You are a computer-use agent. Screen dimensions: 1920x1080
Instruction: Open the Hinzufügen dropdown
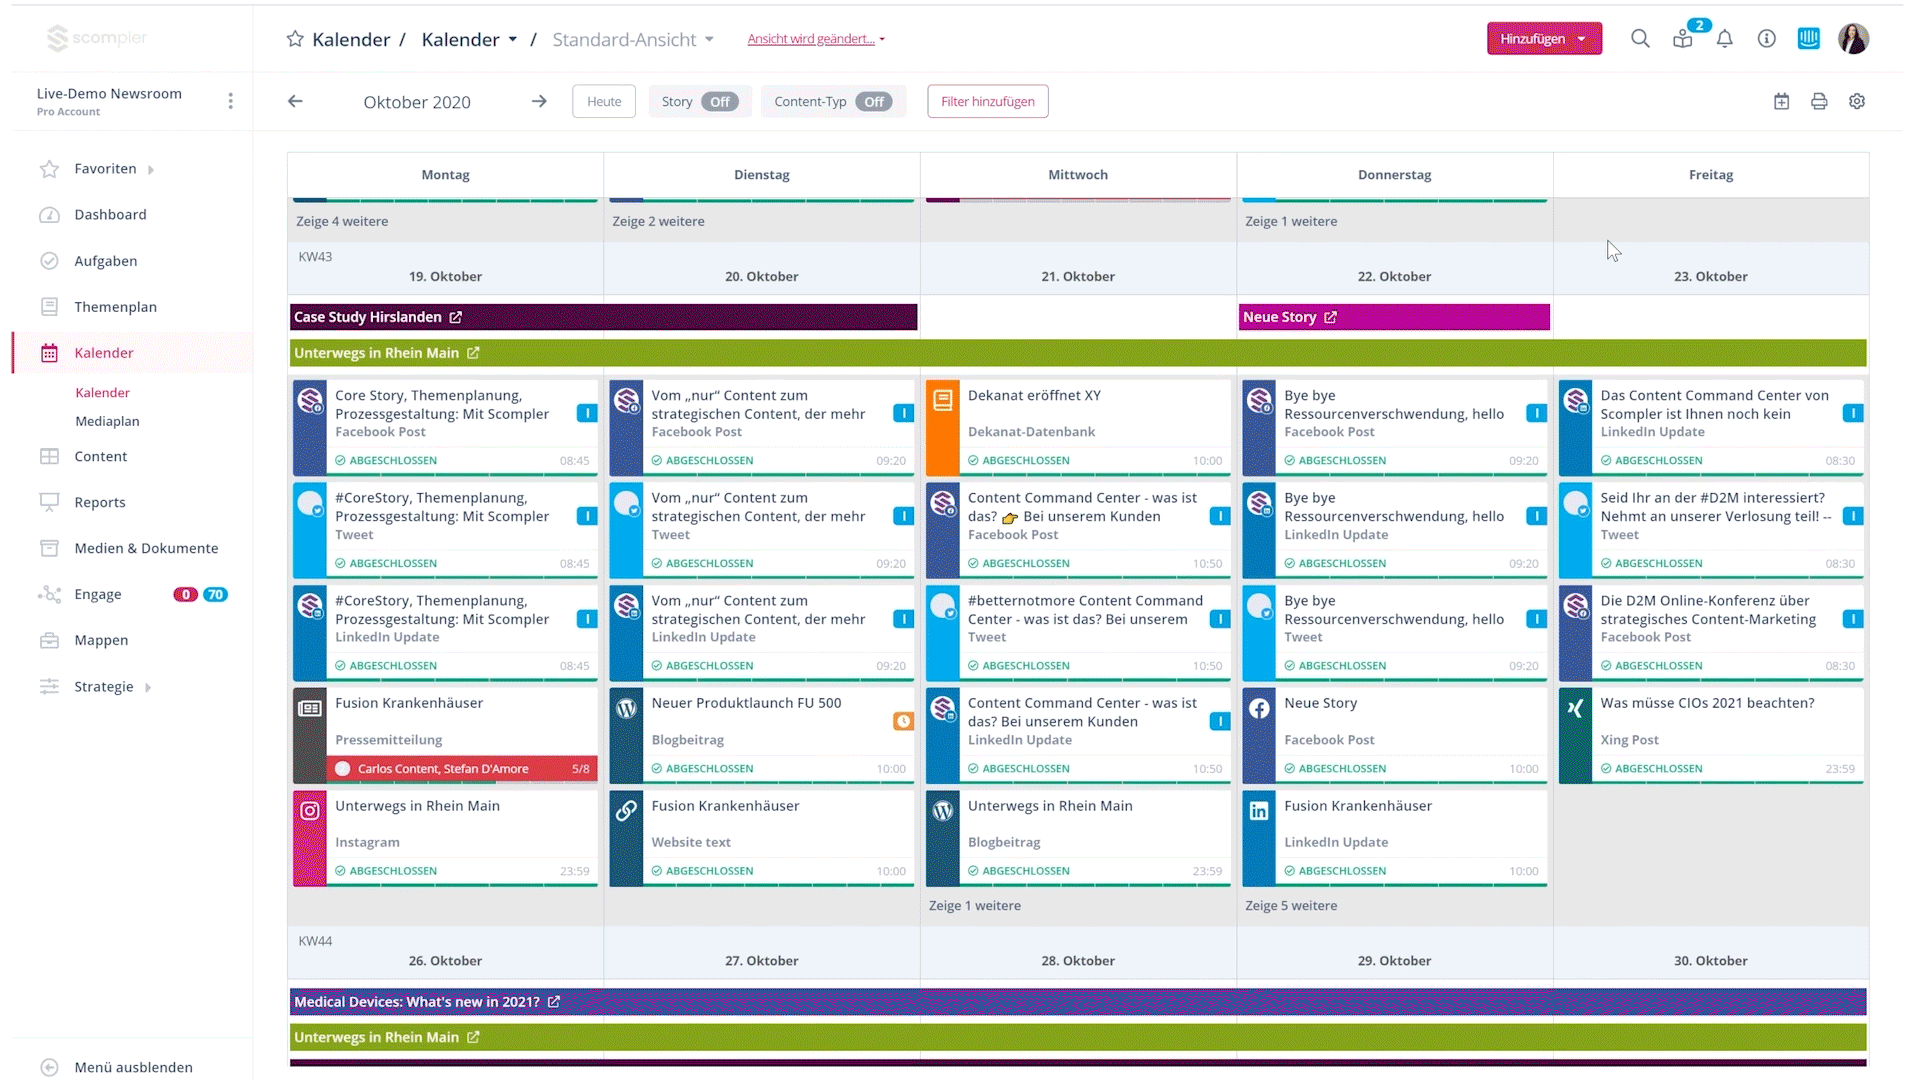[x=1543, y=39]
